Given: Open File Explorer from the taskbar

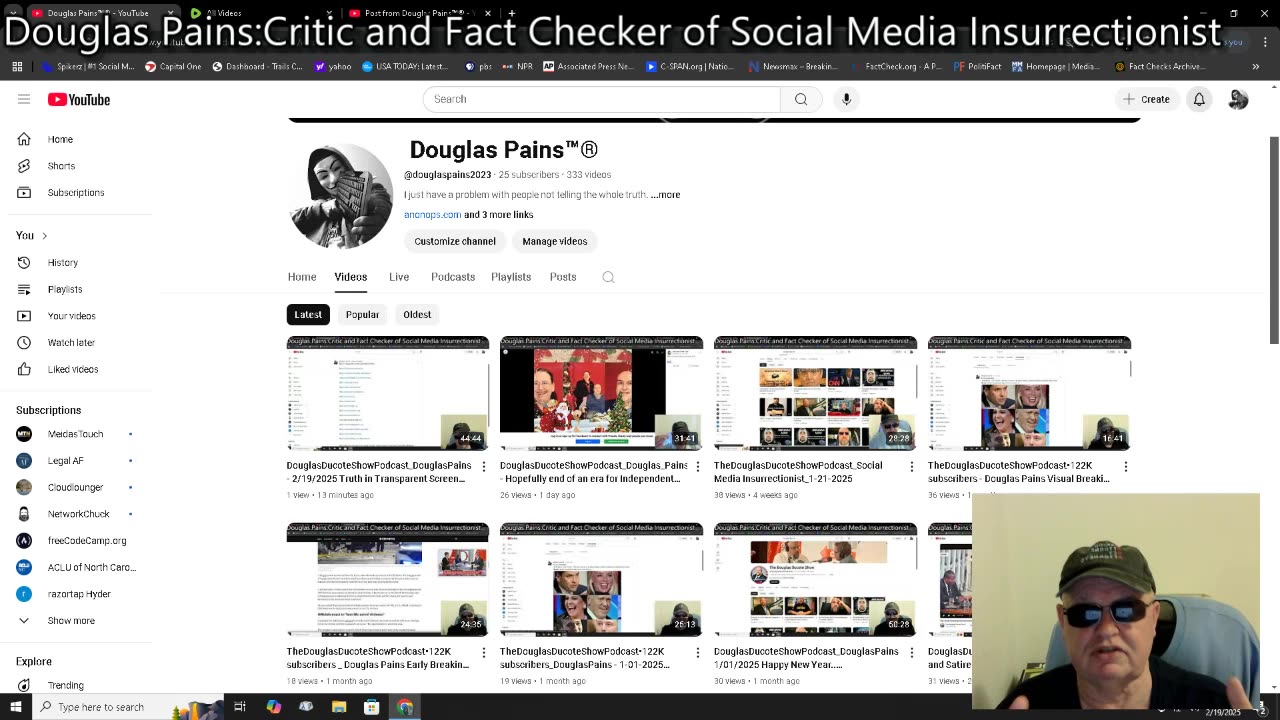Looking at the screenshot, I should 339,707.
